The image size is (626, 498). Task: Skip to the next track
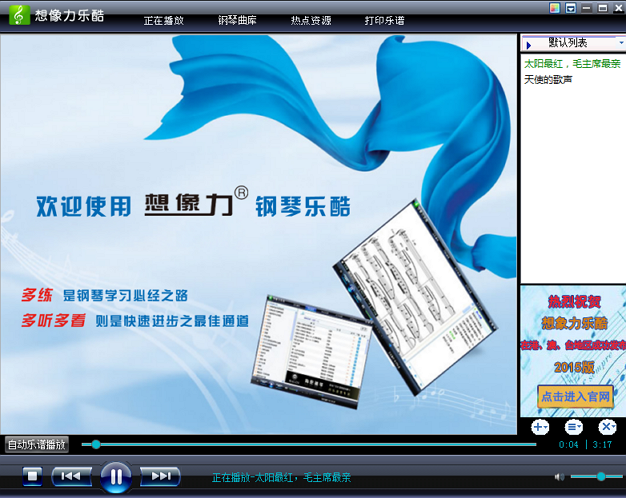(160, 476)
